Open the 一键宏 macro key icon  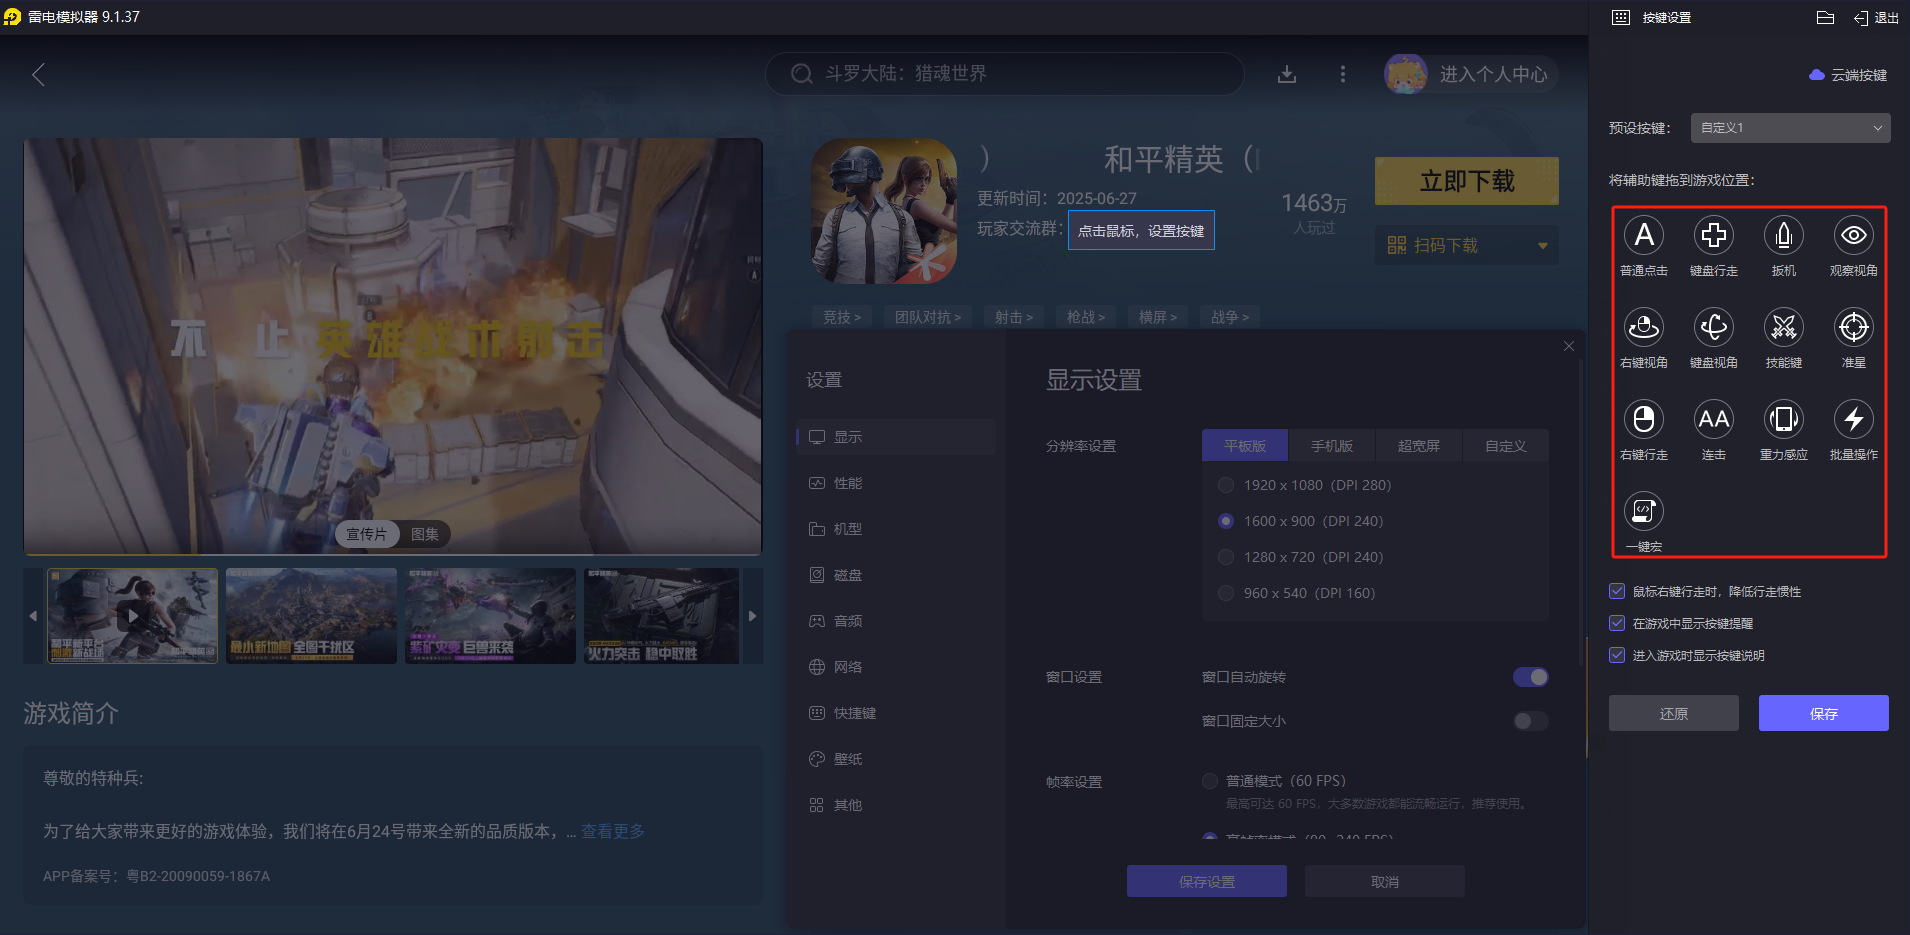point(1643,511)
